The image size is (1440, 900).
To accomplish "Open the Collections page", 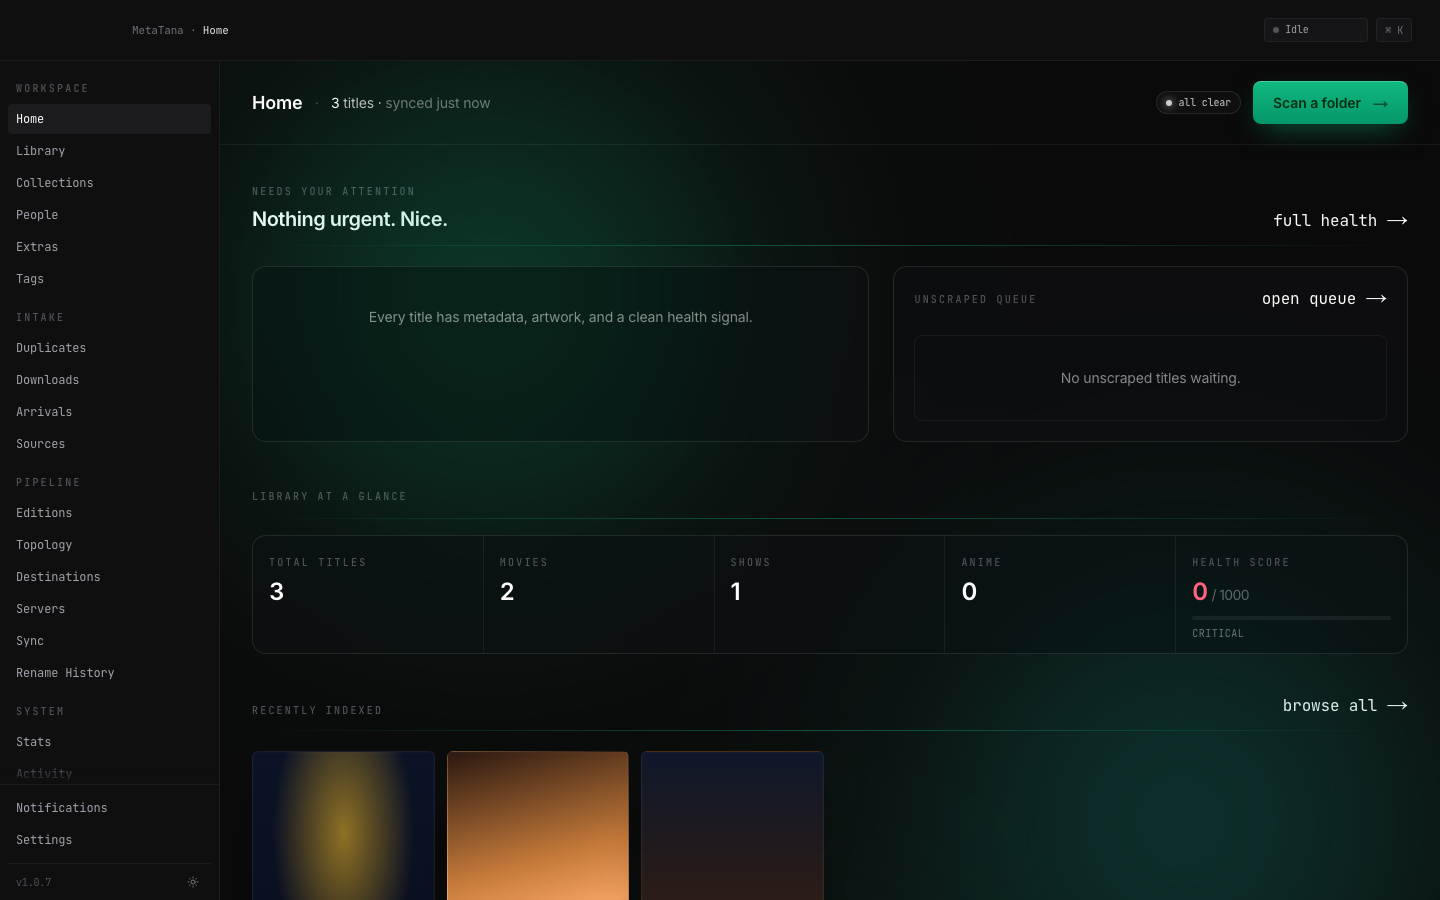I will pos(109,183).
